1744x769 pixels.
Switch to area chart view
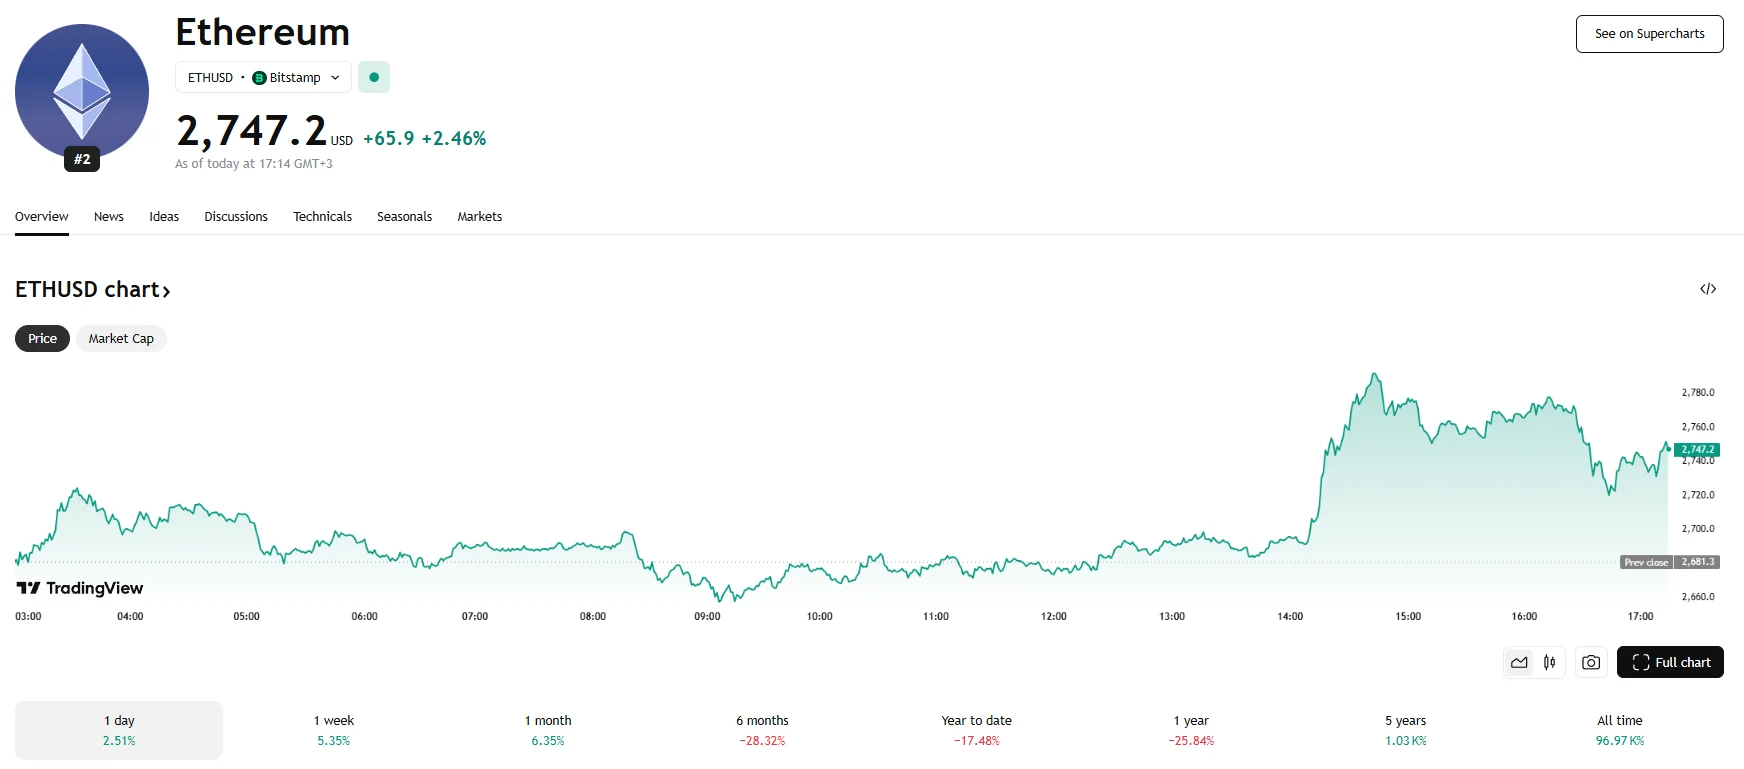(1519, 662)
